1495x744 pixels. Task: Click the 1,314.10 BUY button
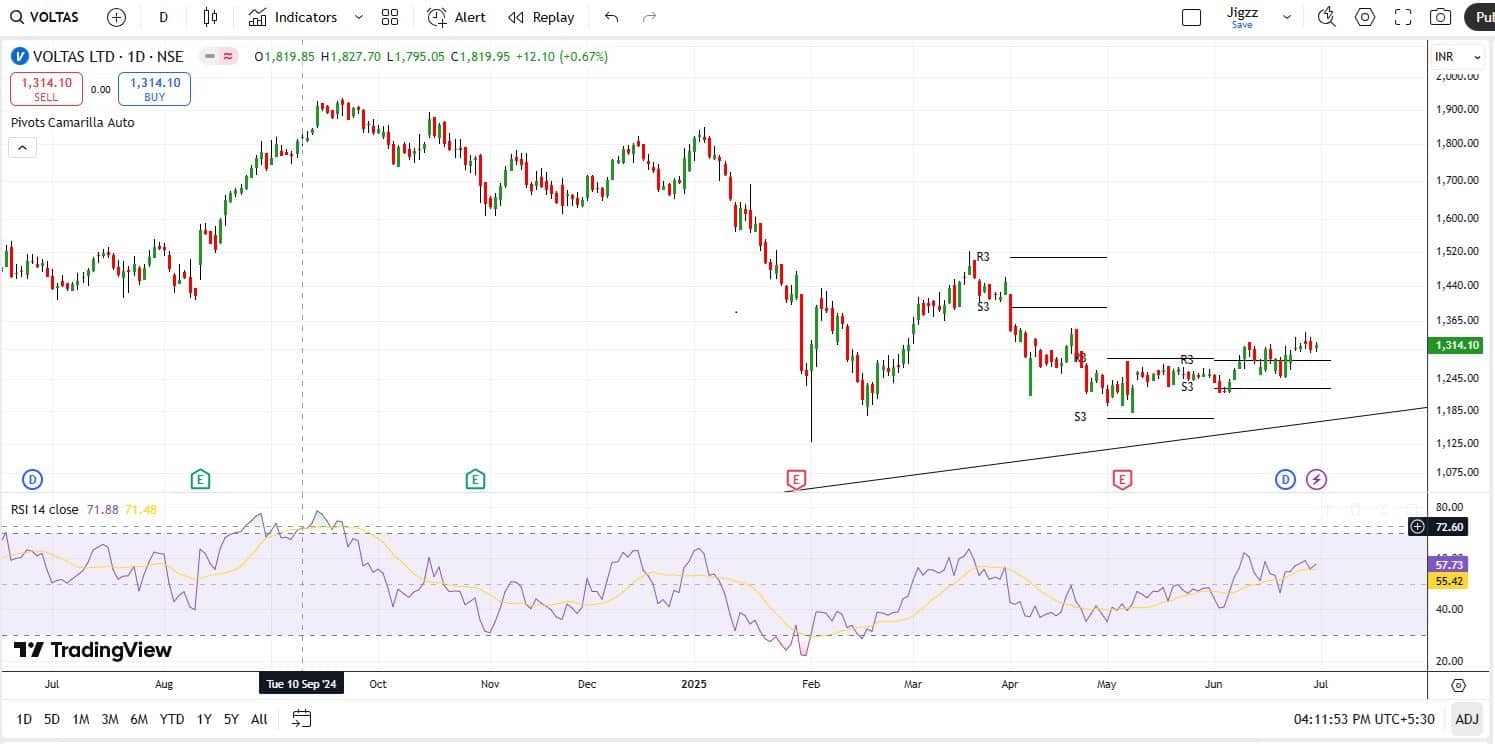pos(154,89)
